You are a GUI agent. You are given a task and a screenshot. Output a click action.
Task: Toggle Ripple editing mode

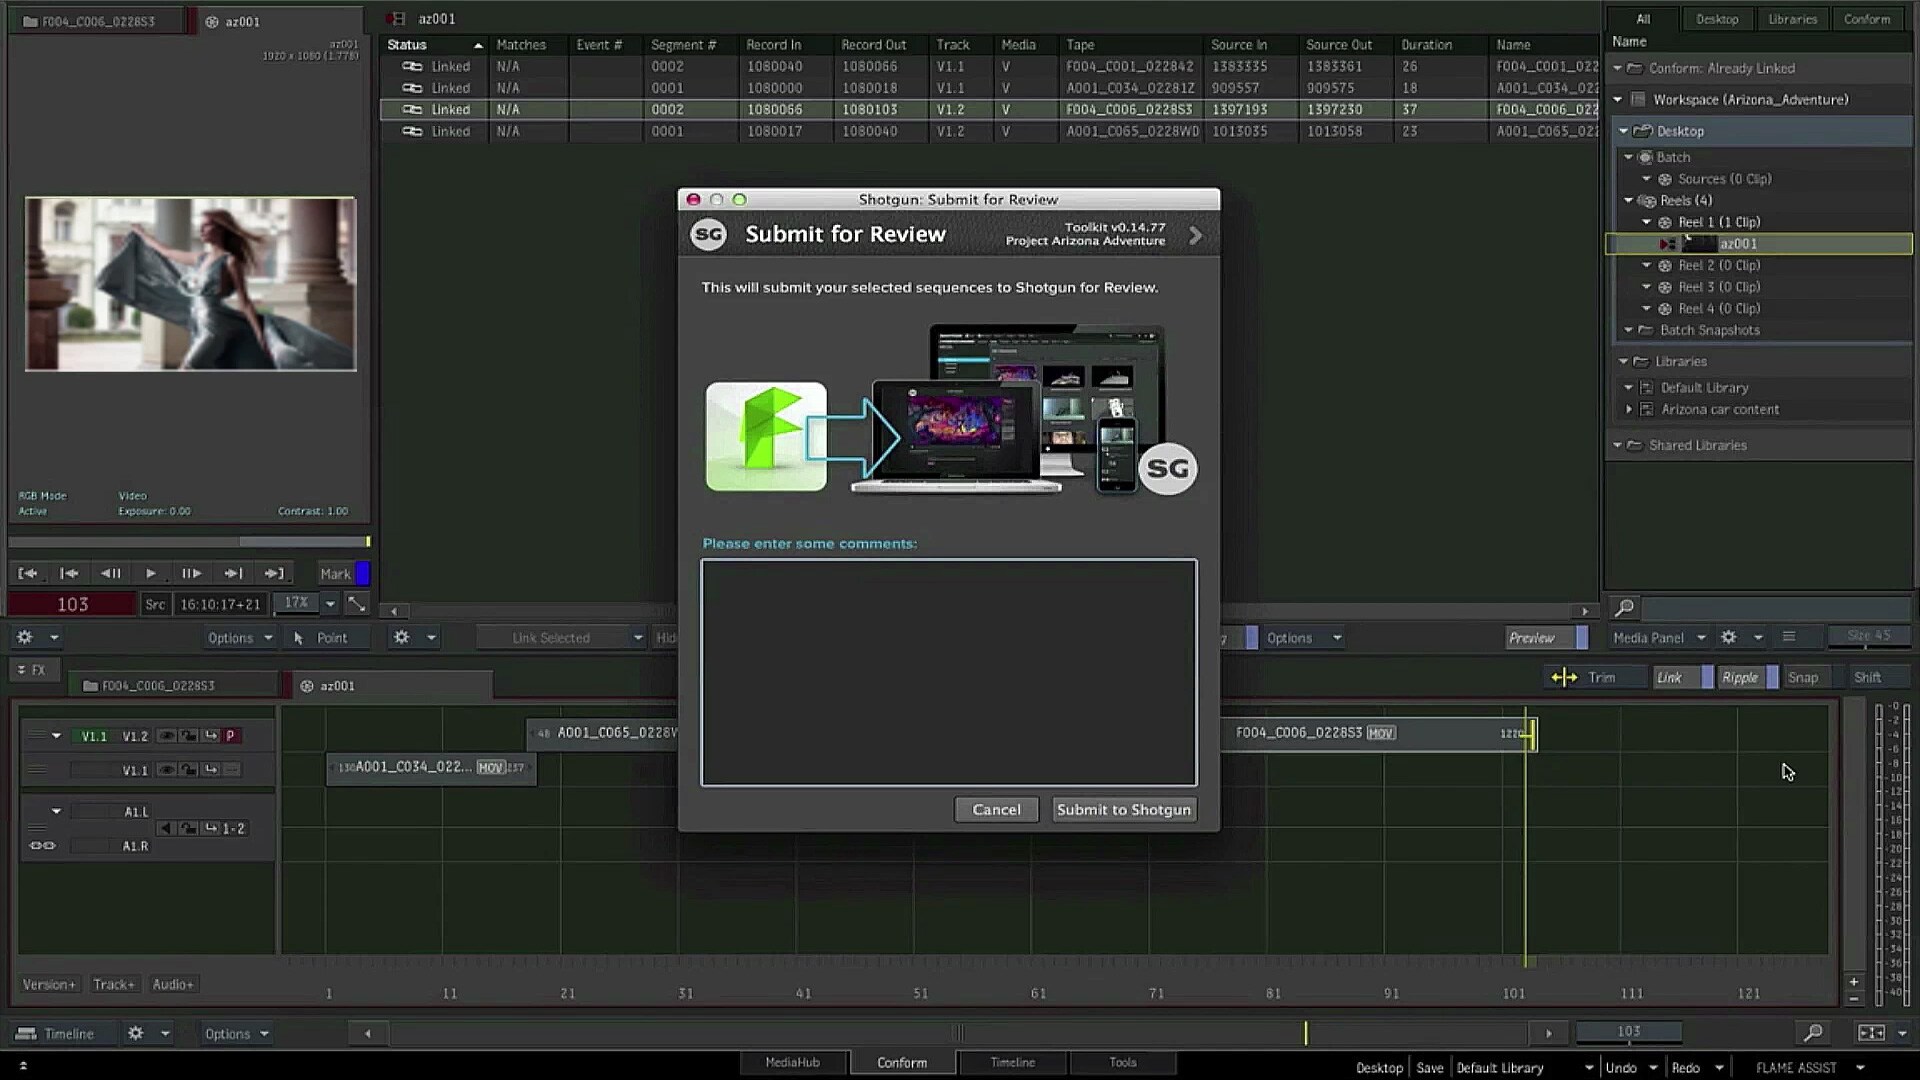(x=1747, y=678)
